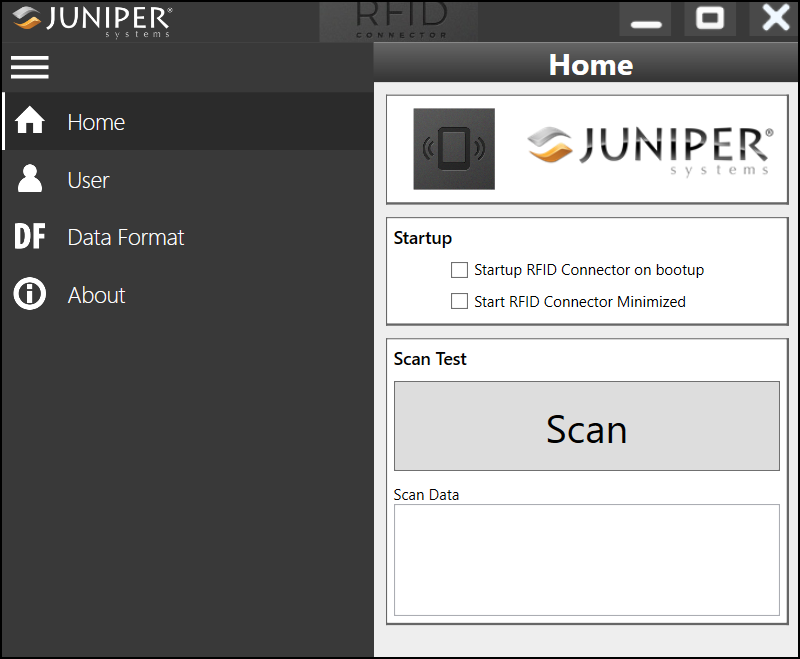Select the Home menu label
Image resolution: width=800 pixels, height=659 pixels.
(96, 122)
